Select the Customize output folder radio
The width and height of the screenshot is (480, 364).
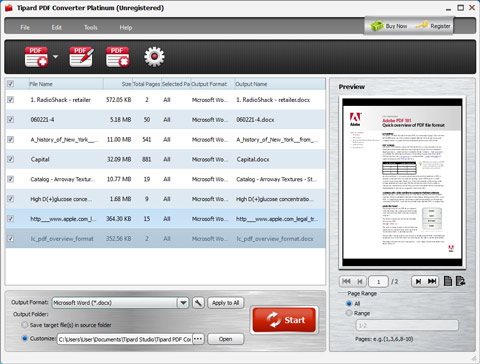tap(25, 338)
